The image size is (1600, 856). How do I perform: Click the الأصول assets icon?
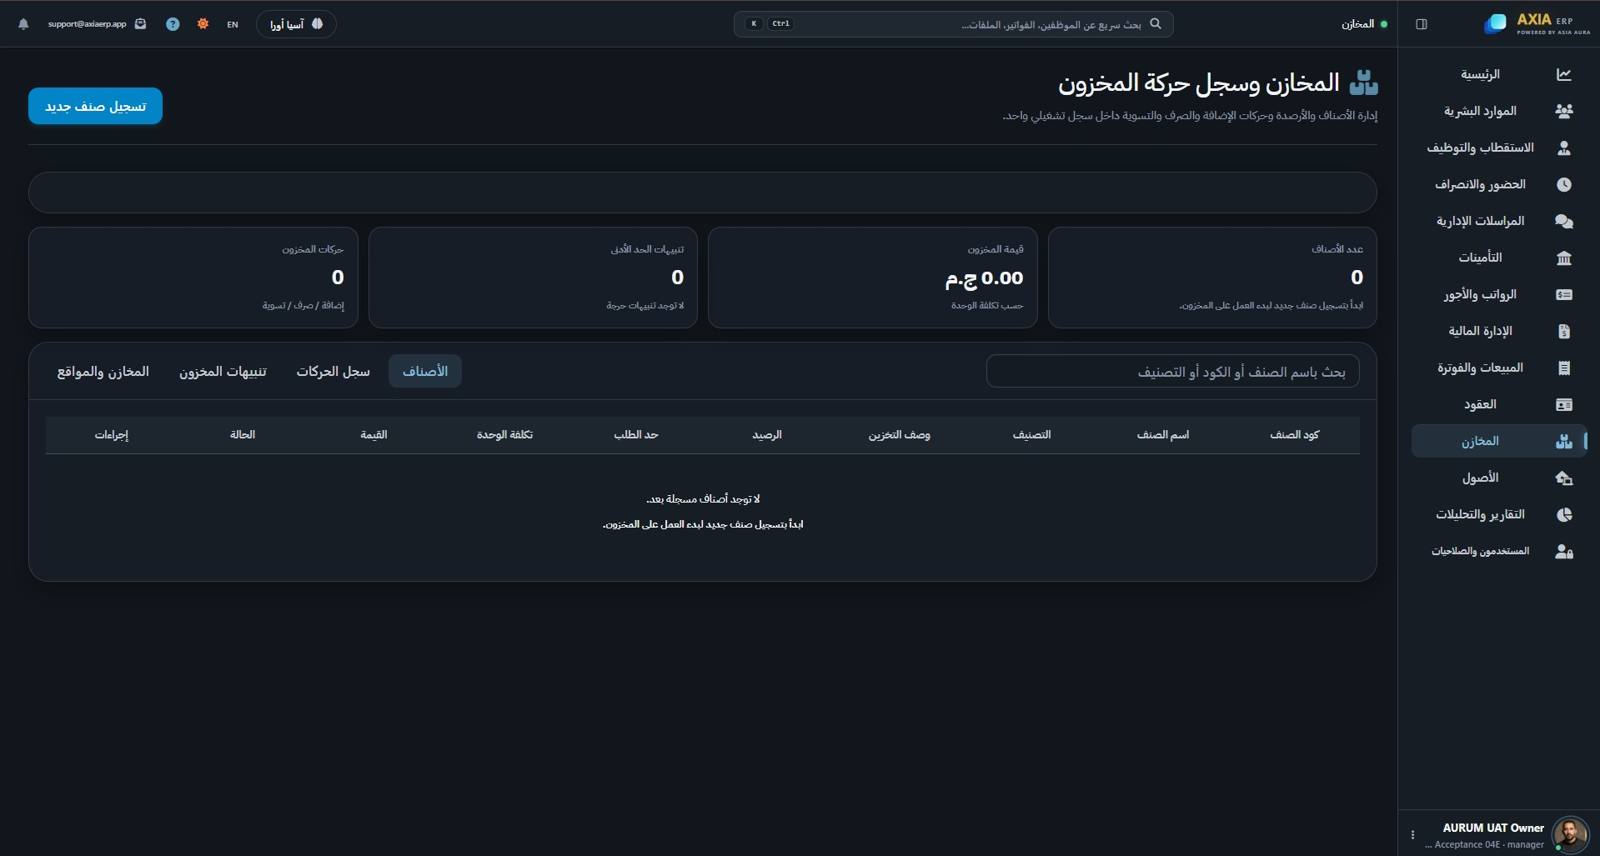tap(1564, 478)
